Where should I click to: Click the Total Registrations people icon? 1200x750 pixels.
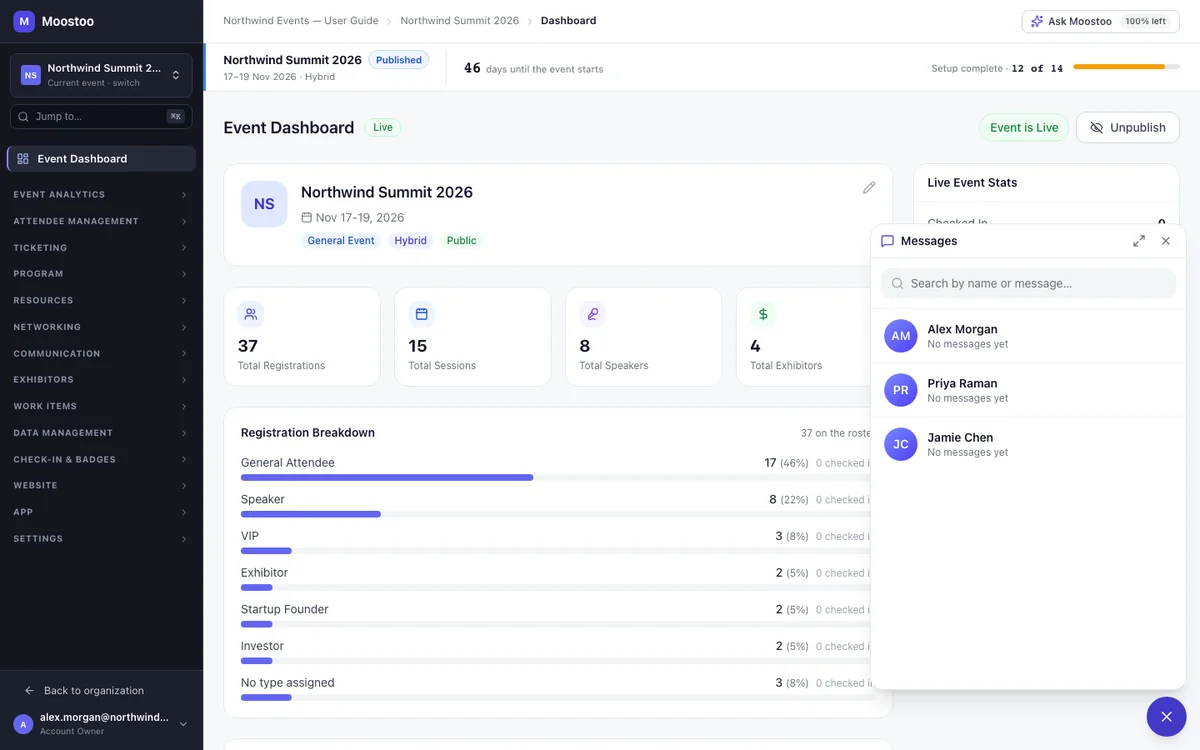click(251, 314)
